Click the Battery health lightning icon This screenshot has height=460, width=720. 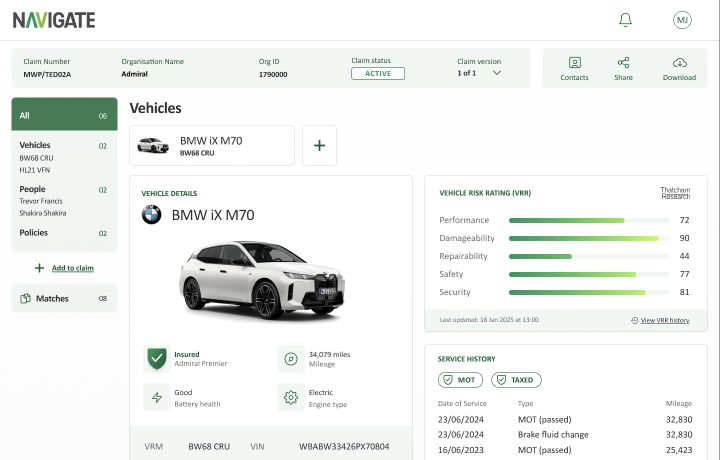(x=157, y=397)
